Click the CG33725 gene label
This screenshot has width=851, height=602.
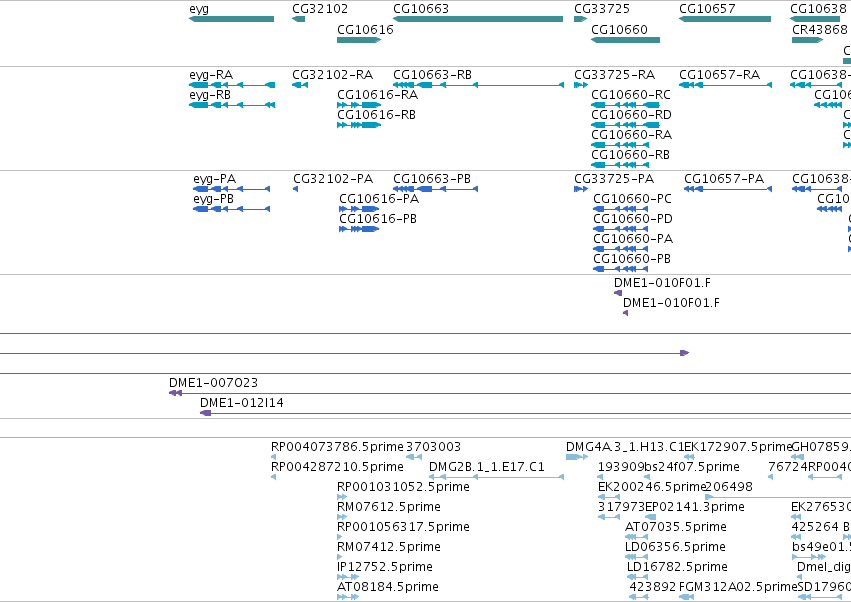[x=602, y=9]
